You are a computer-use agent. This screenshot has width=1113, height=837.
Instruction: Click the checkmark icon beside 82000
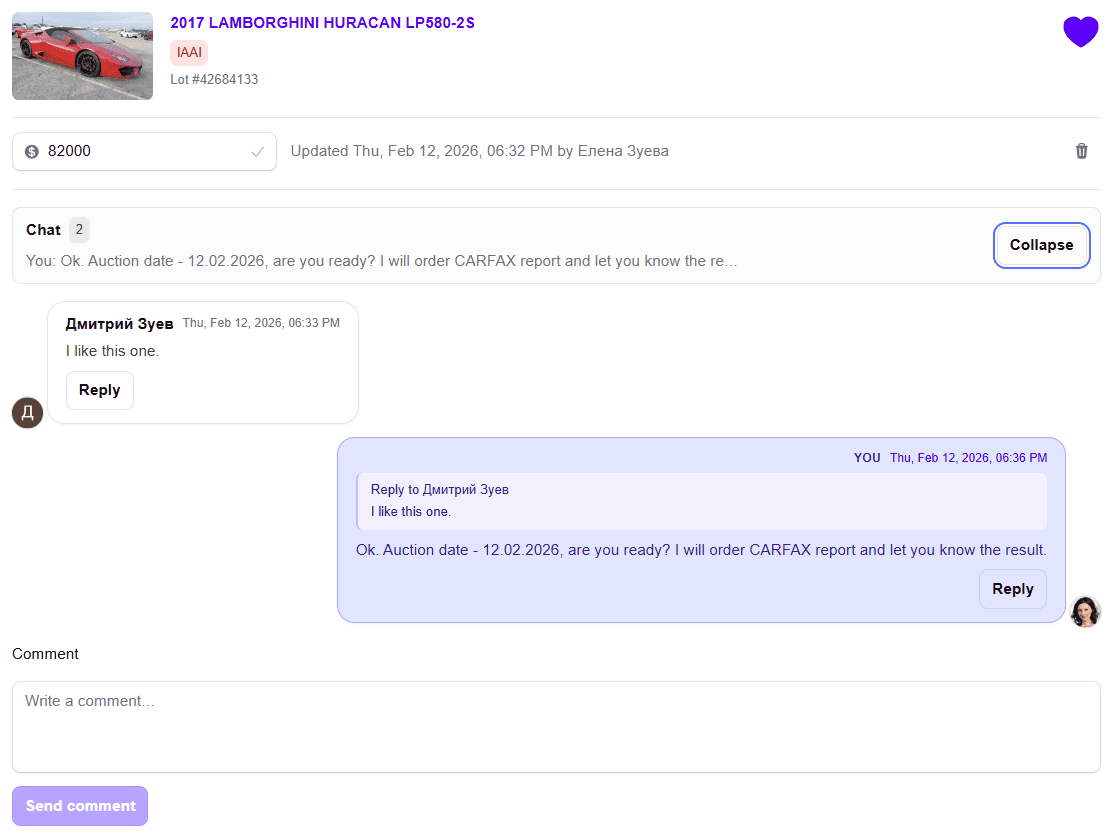coord(259,151)
